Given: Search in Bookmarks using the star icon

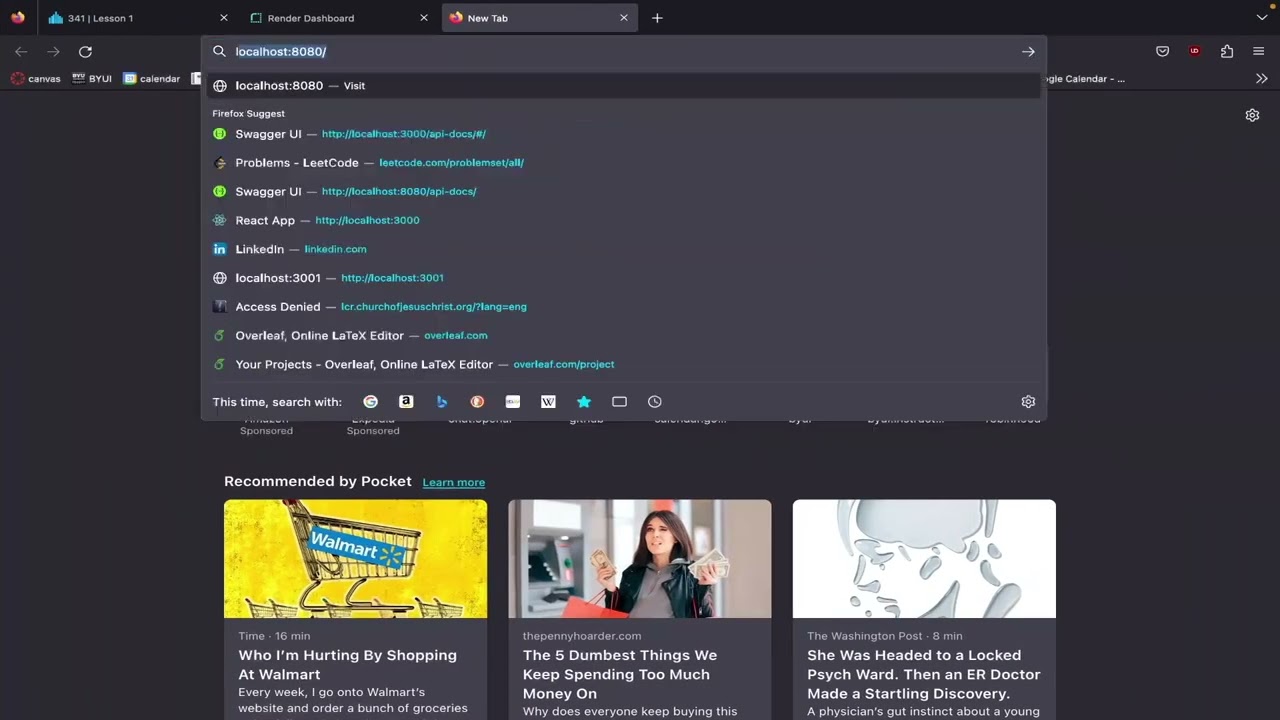Looking at the screenshot, I should [584, 402].
